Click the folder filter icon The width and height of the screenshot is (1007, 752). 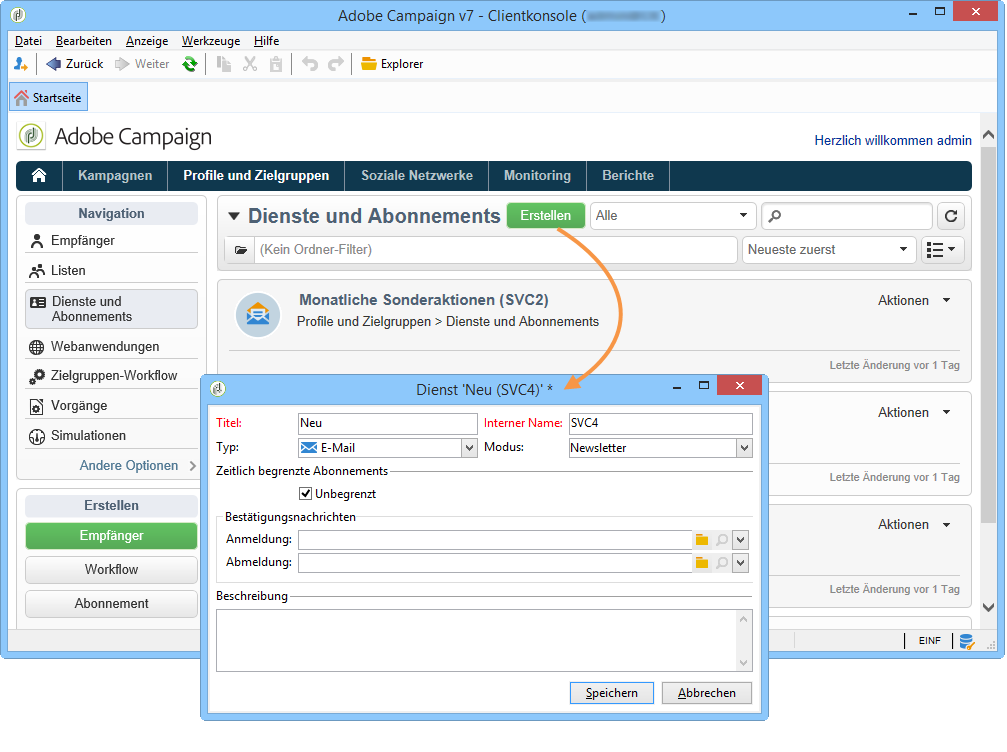[x=241, y=250]
